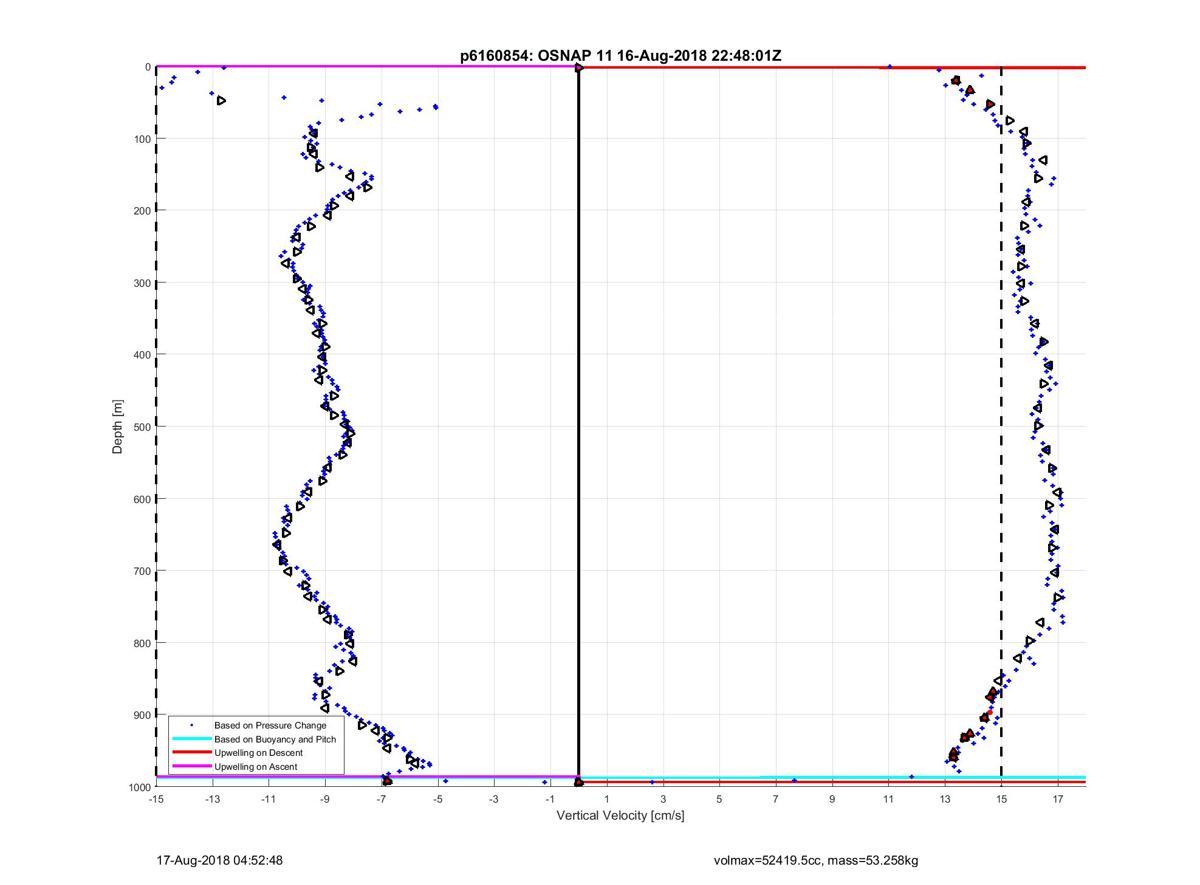Click the x-axis tick label -9

pyautogui.click(x=325, y=799)
